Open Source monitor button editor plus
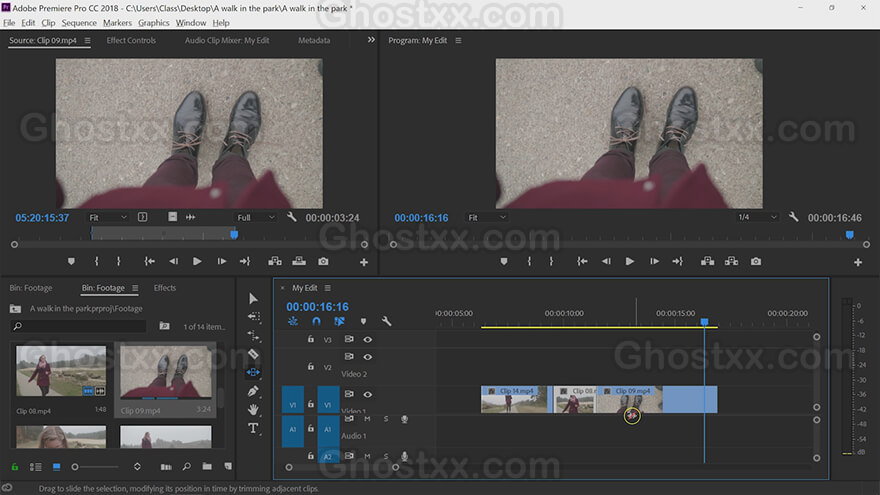880x495 pixels. pyautogui.click(x=364, y=262)
